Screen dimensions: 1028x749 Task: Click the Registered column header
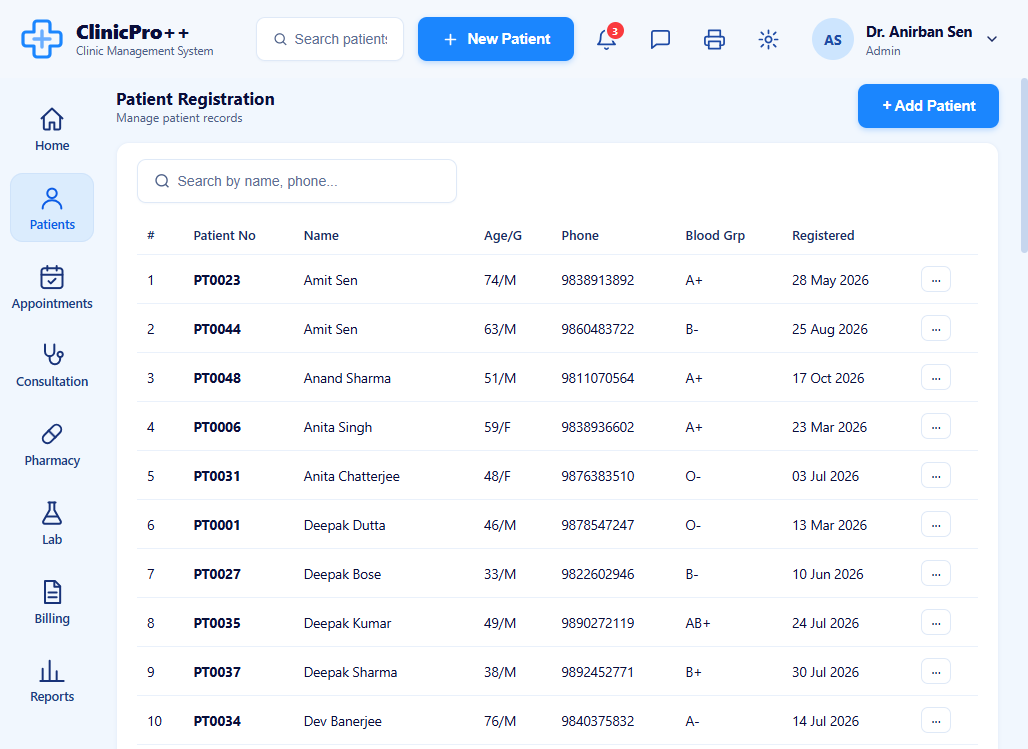pos(823,235)
